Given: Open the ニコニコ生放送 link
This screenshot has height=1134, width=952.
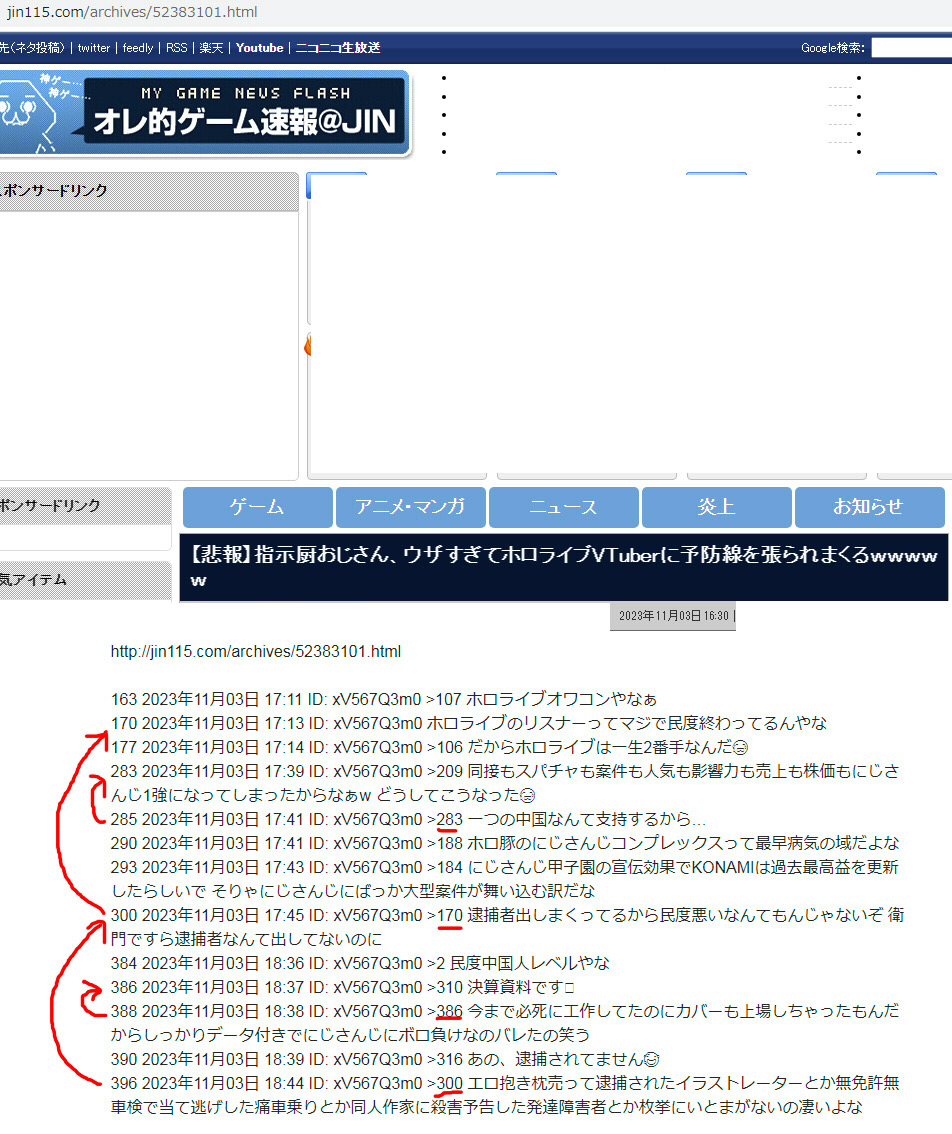Looking at the screenshot, I should [338, 48].
